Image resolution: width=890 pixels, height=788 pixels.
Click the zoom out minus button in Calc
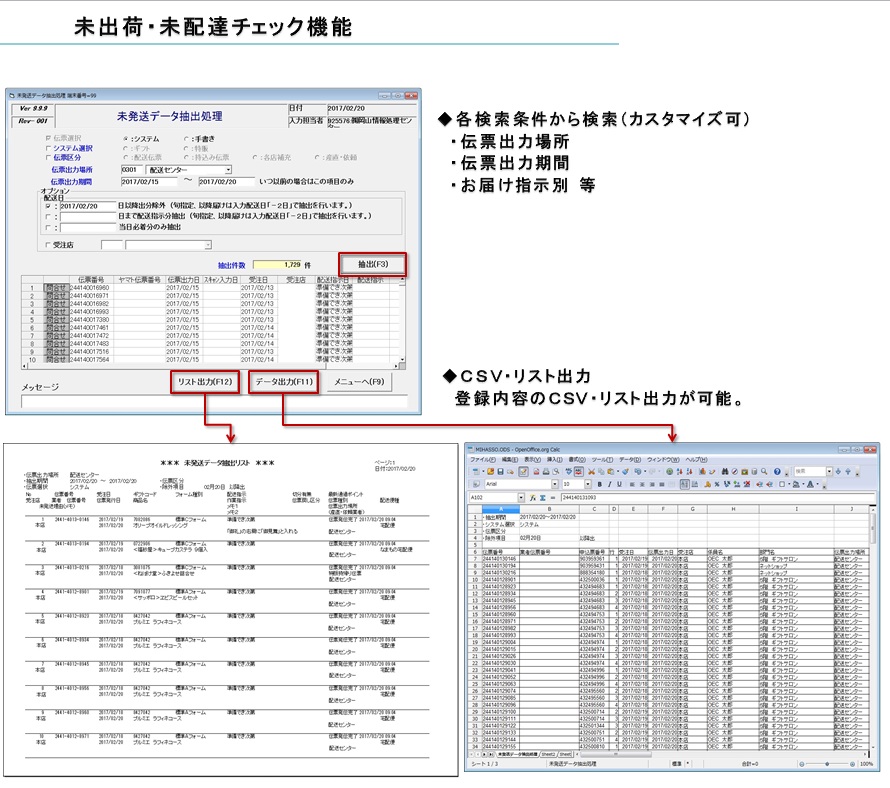(802, 764)
